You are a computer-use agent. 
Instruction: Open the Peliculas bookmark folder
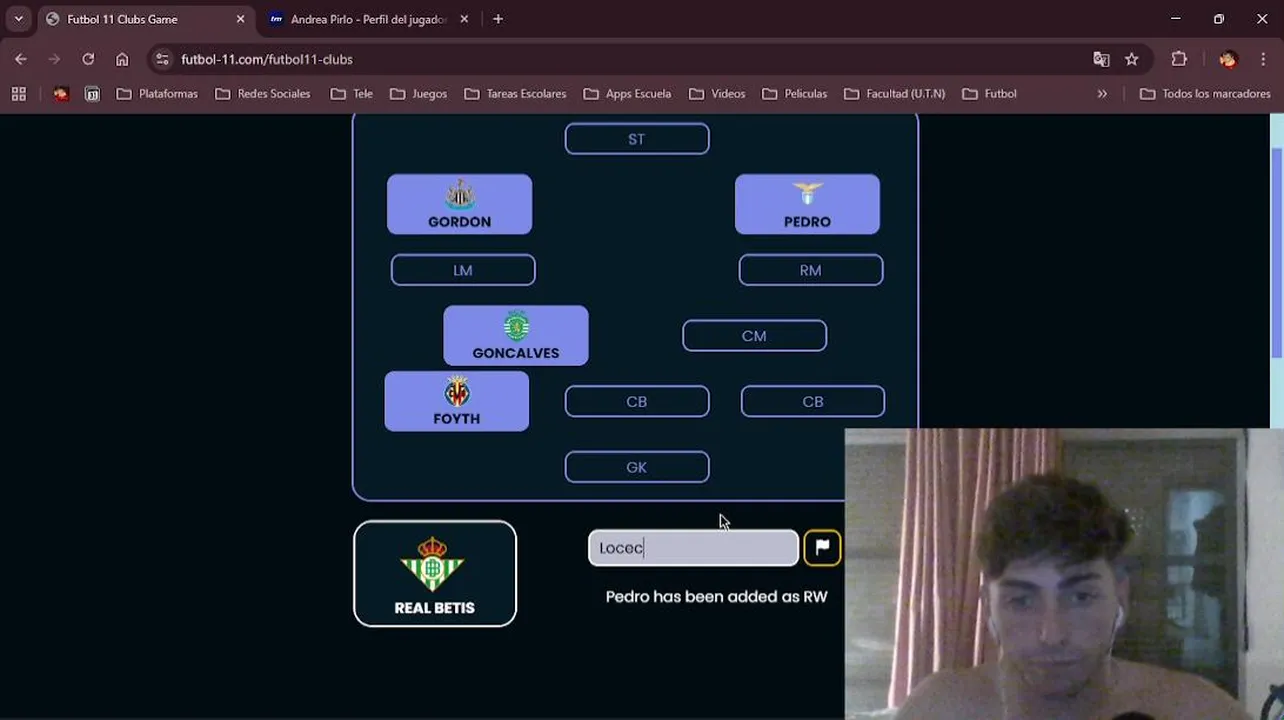(x=795, y=94)
